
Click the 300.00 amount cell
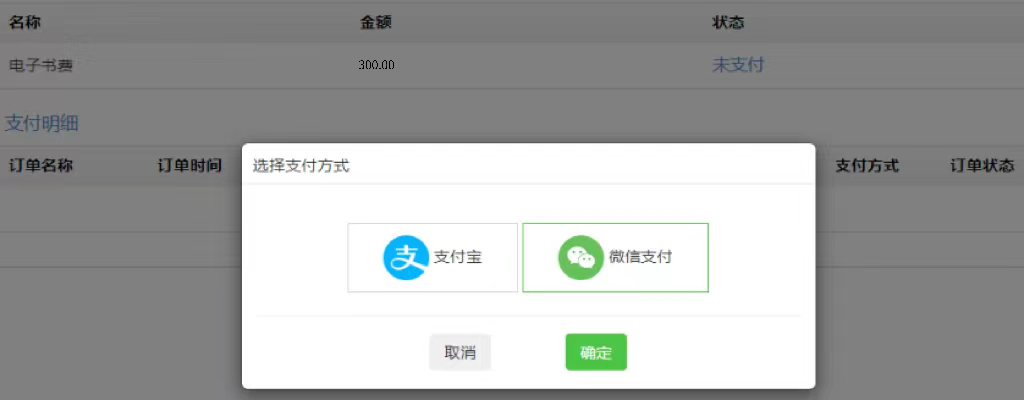click(x=376, y=65)
